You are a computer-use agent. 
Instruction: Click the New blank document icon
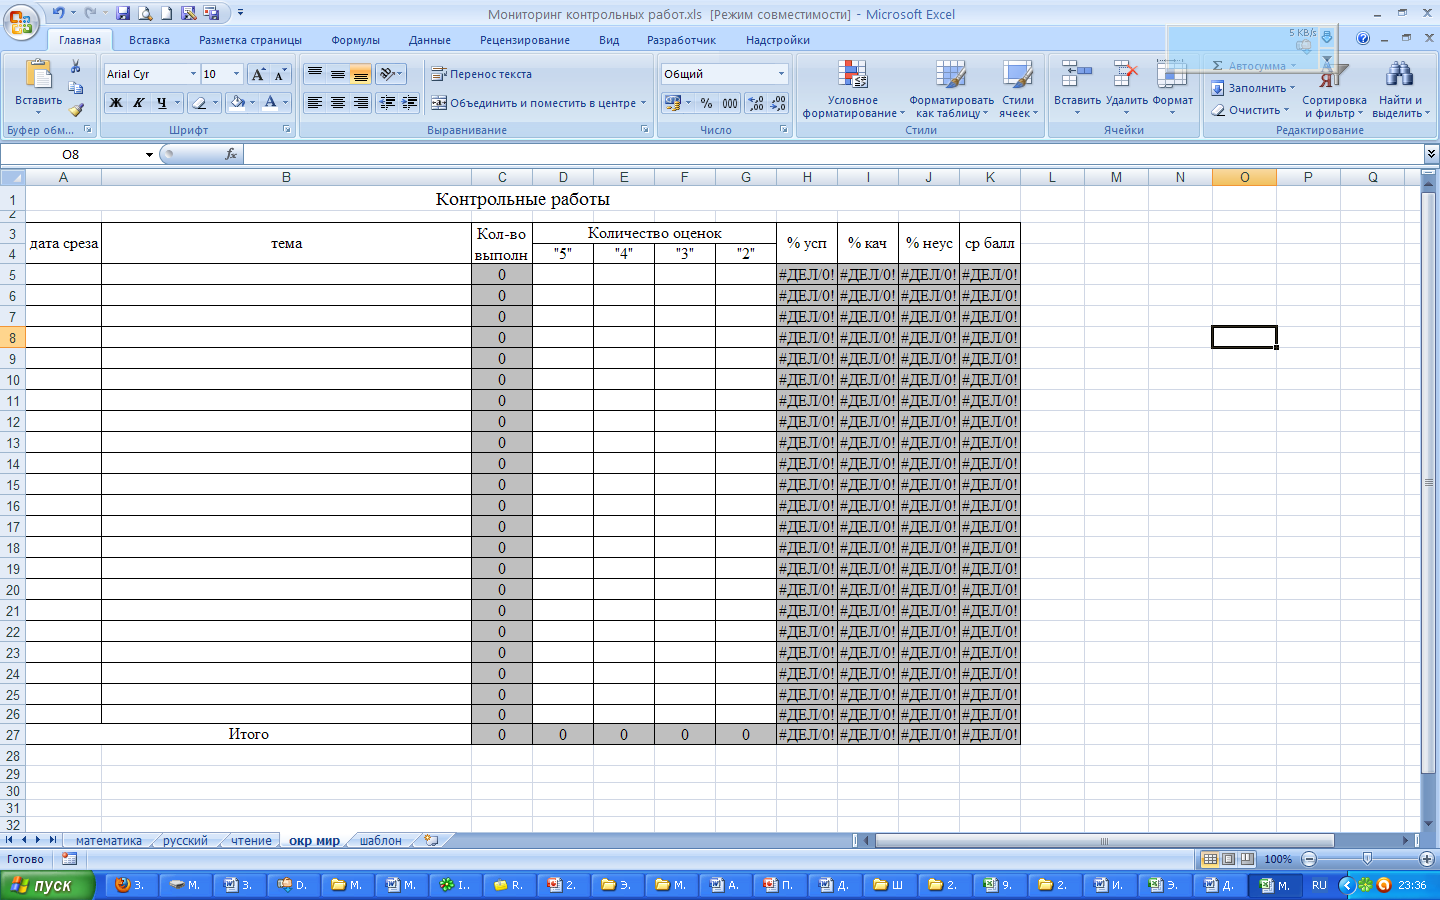167,13
